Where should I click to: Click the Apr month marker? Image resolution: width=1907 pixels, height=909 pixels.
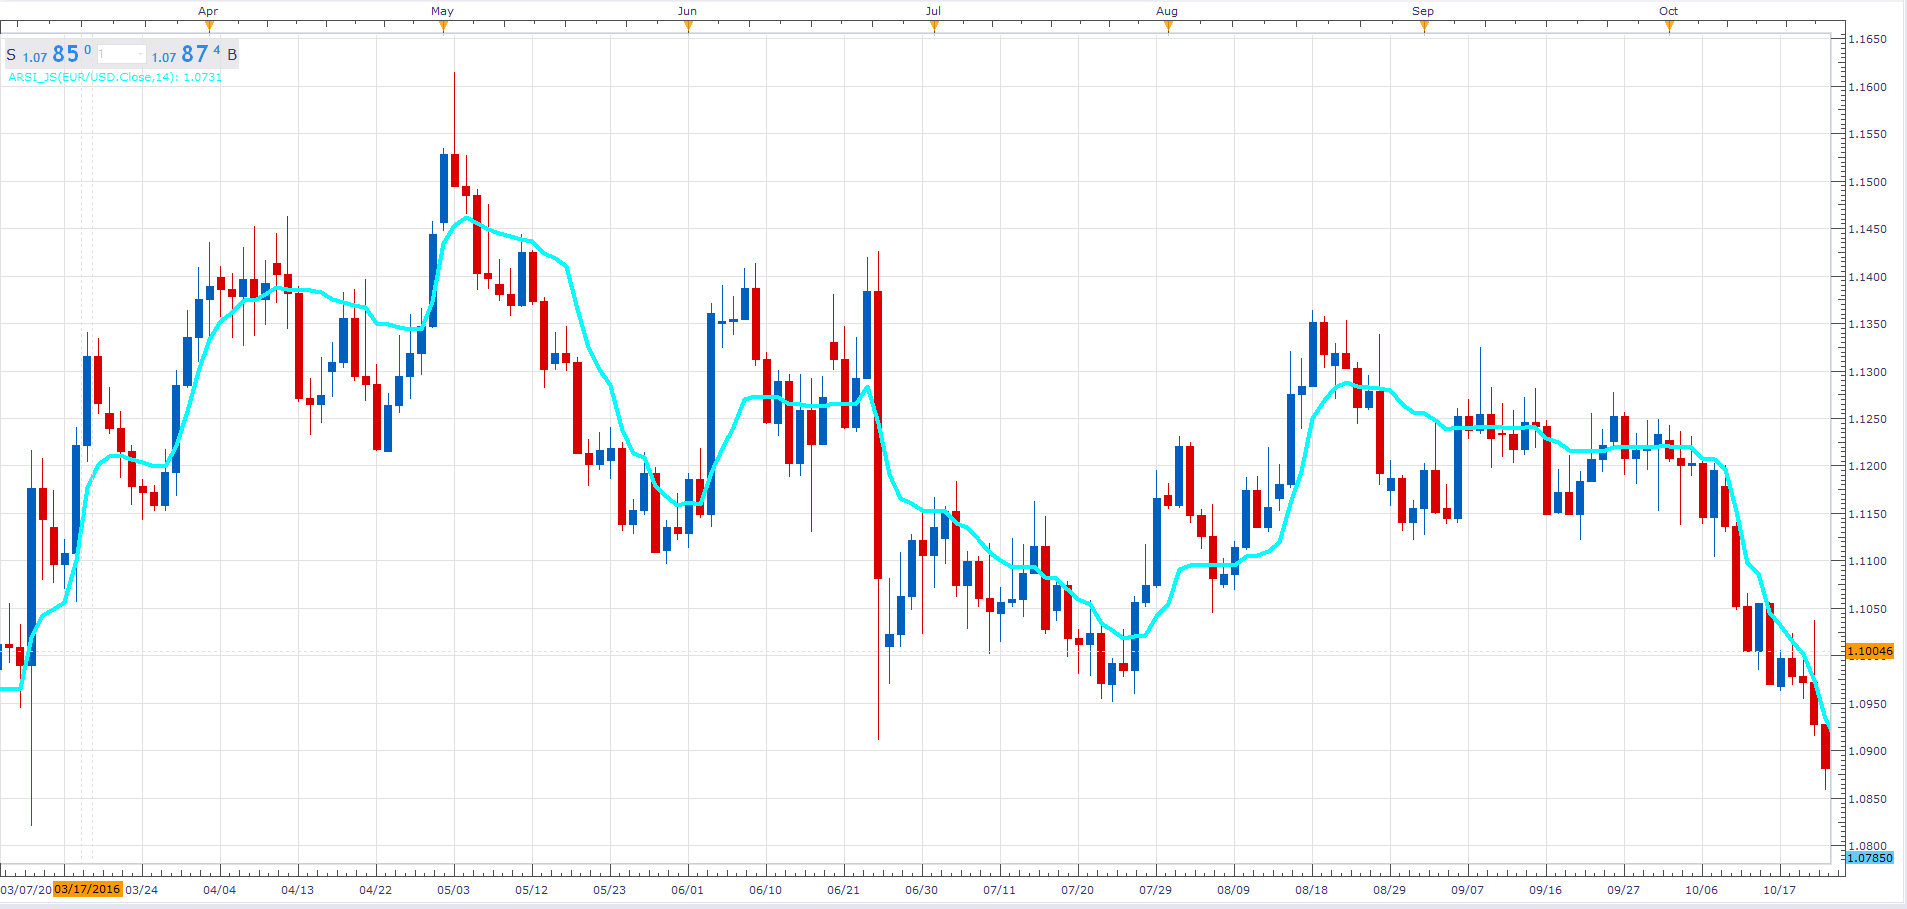pos(208,12)
